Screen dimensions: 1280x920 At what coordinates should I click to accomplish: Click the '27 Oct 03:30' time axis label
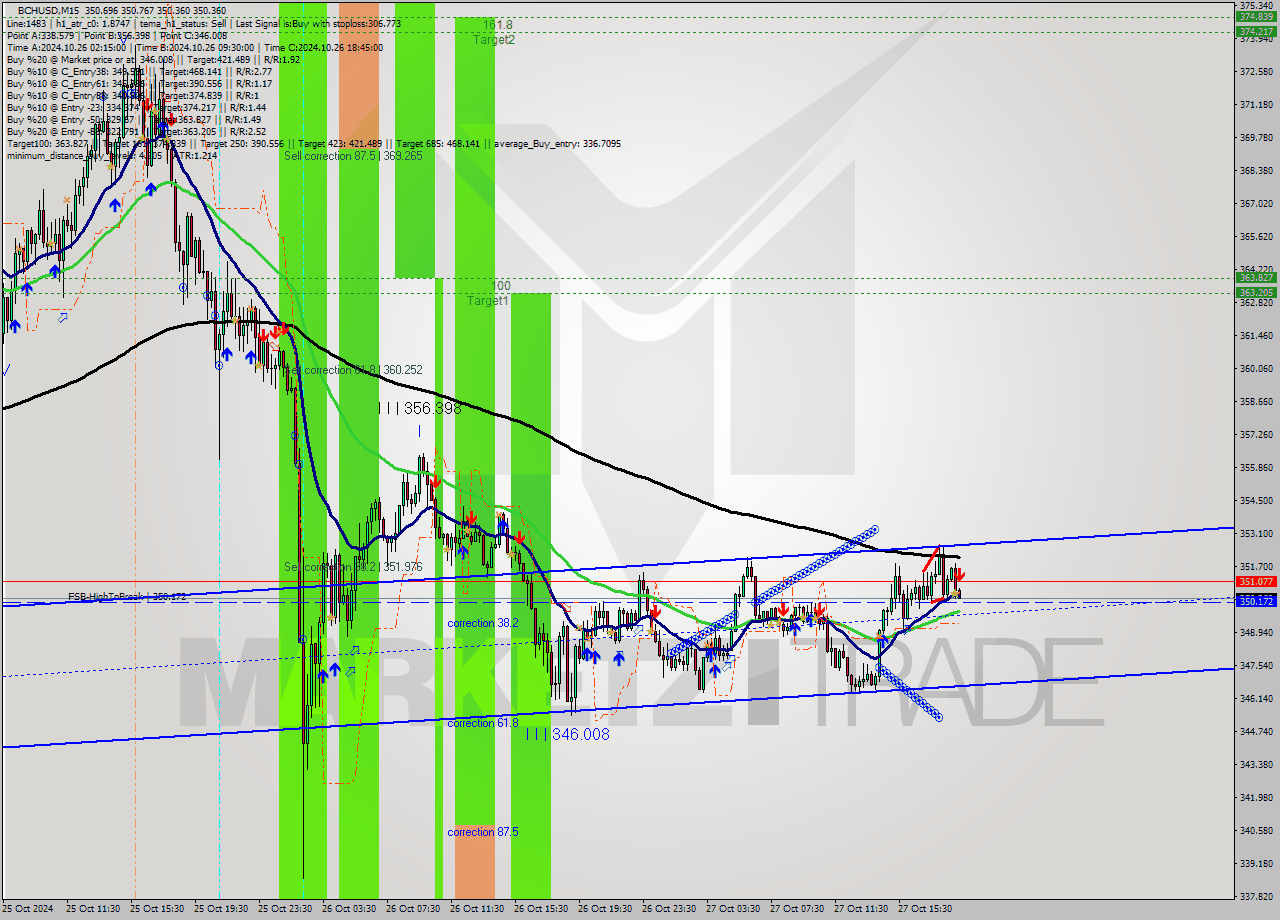click(x=732, y=909)
